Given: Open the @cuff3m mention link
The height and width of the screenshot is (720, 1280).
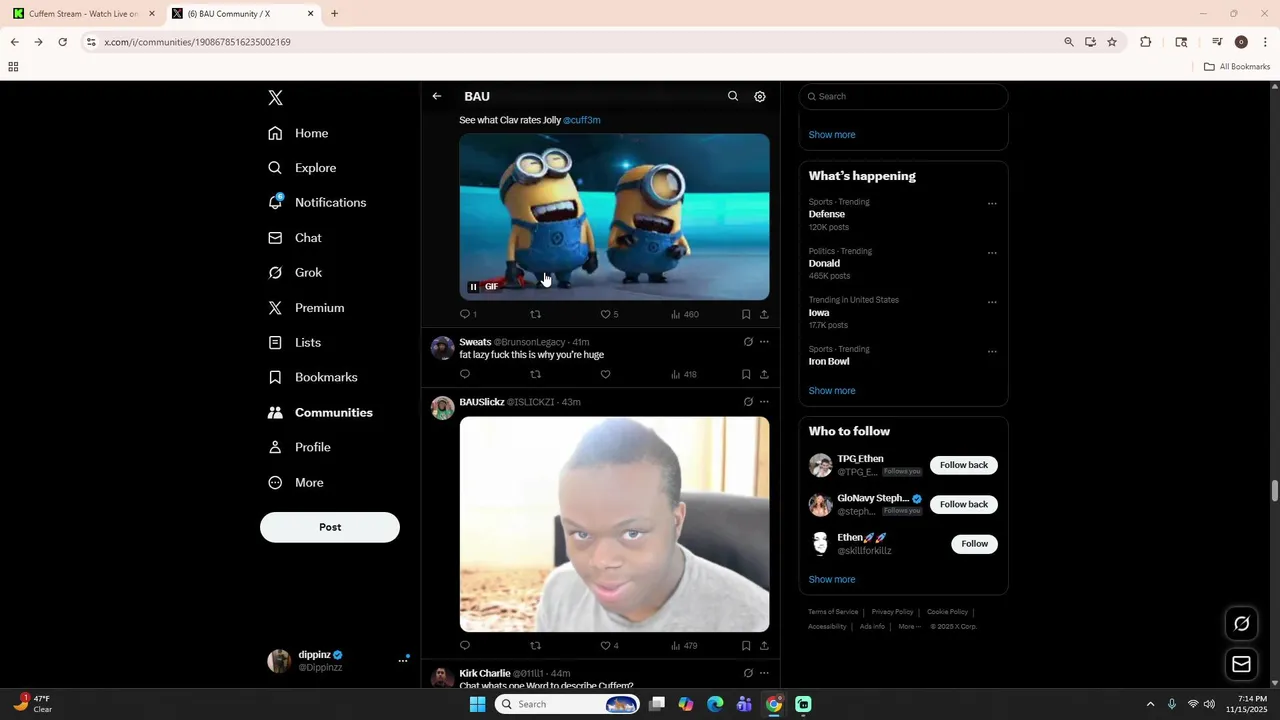Looking at the screenshot, I should (582, 120).
